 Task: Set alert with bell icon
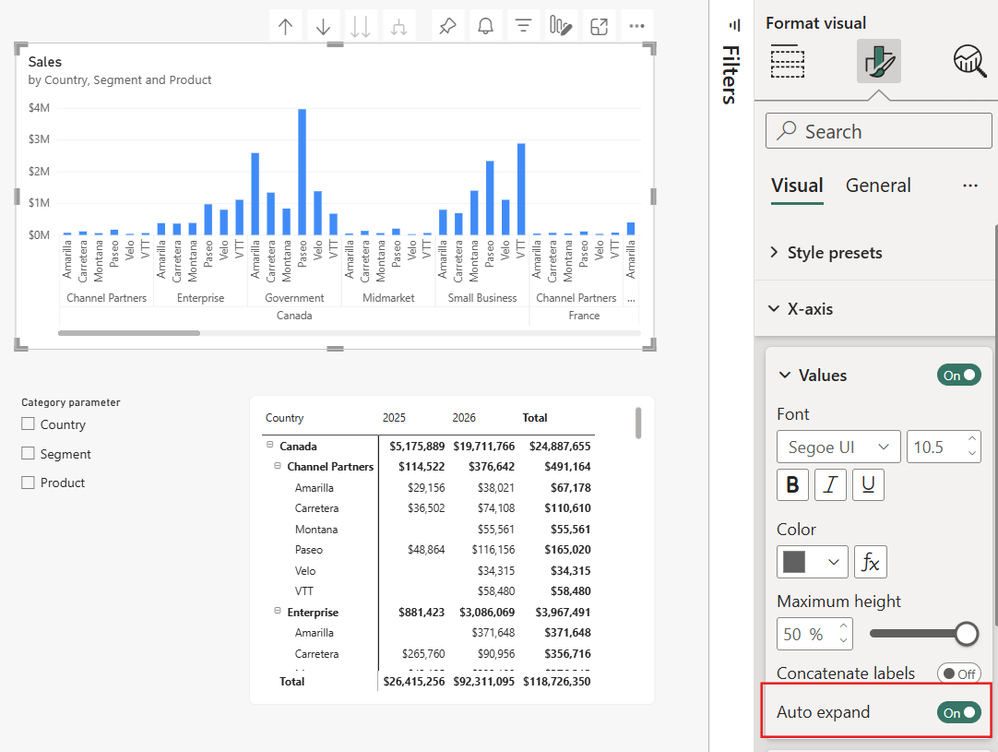click(x=486, y=27)
